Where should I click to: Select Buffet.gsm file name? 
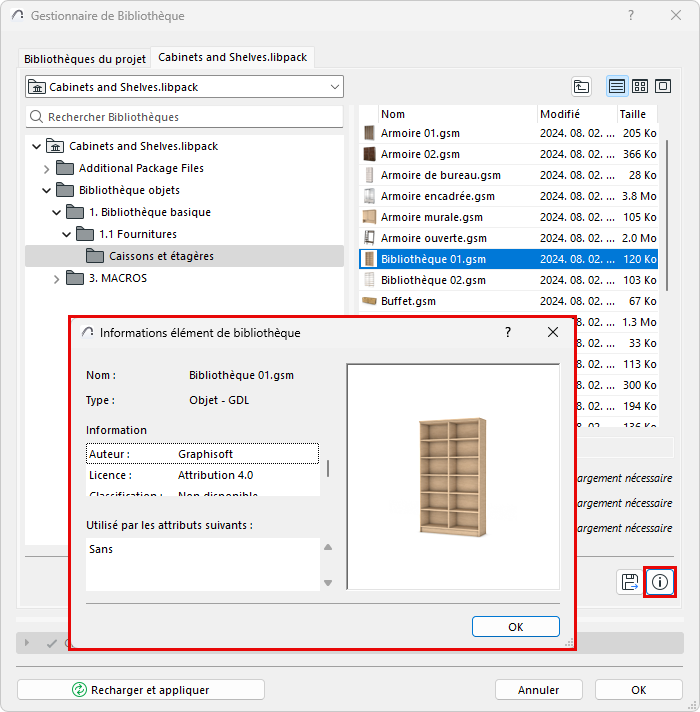coord(408,301)
